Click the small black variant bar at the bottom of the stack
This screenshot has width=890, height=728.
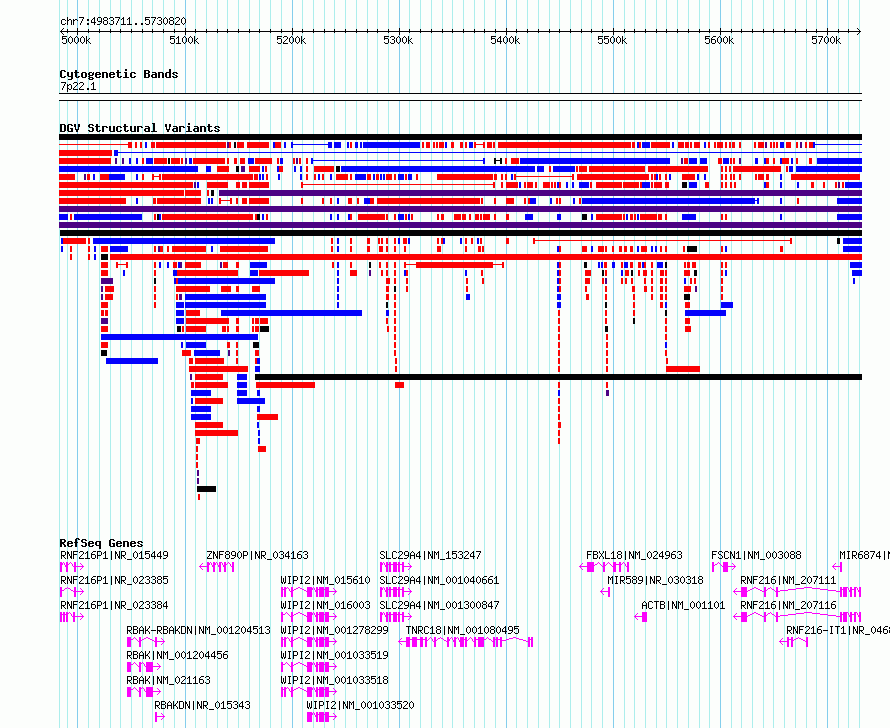207,489
